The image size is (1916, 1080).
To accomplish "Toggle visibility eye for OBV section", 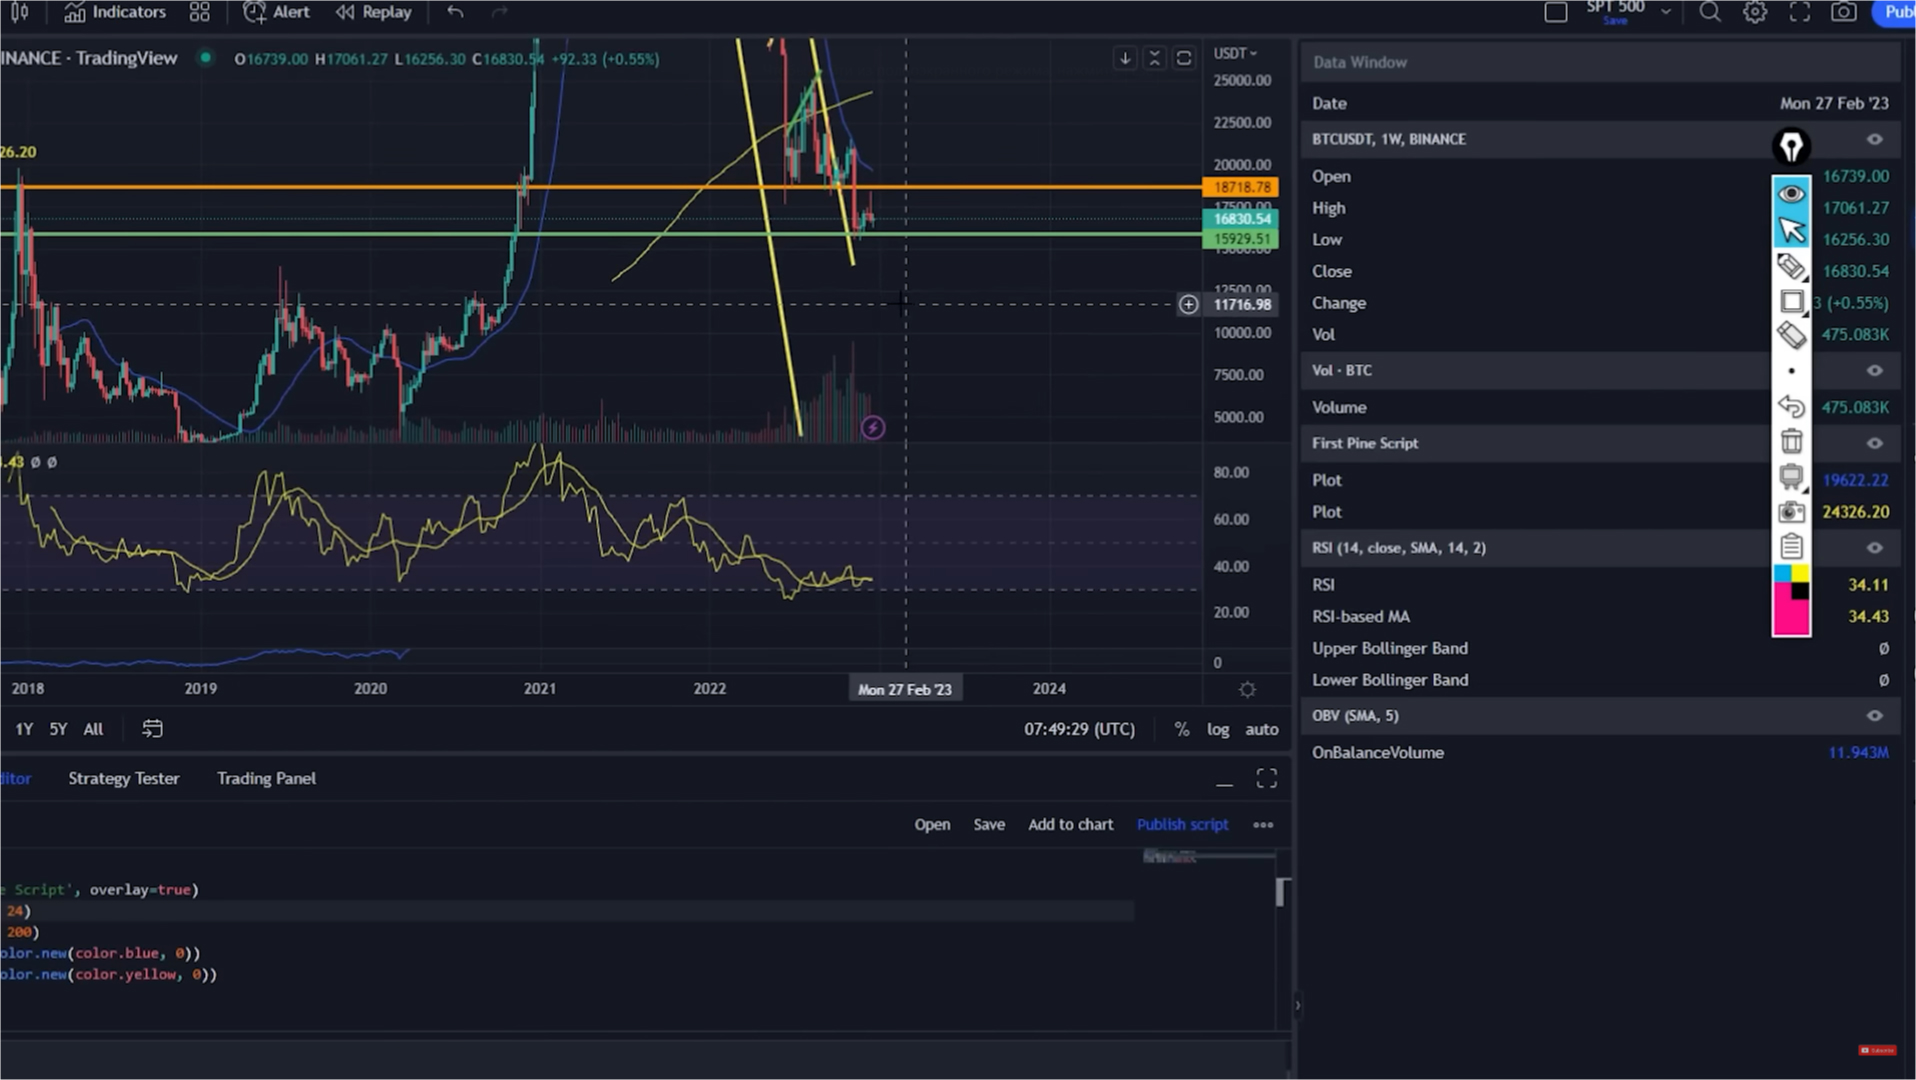I will pos(1875,716).
